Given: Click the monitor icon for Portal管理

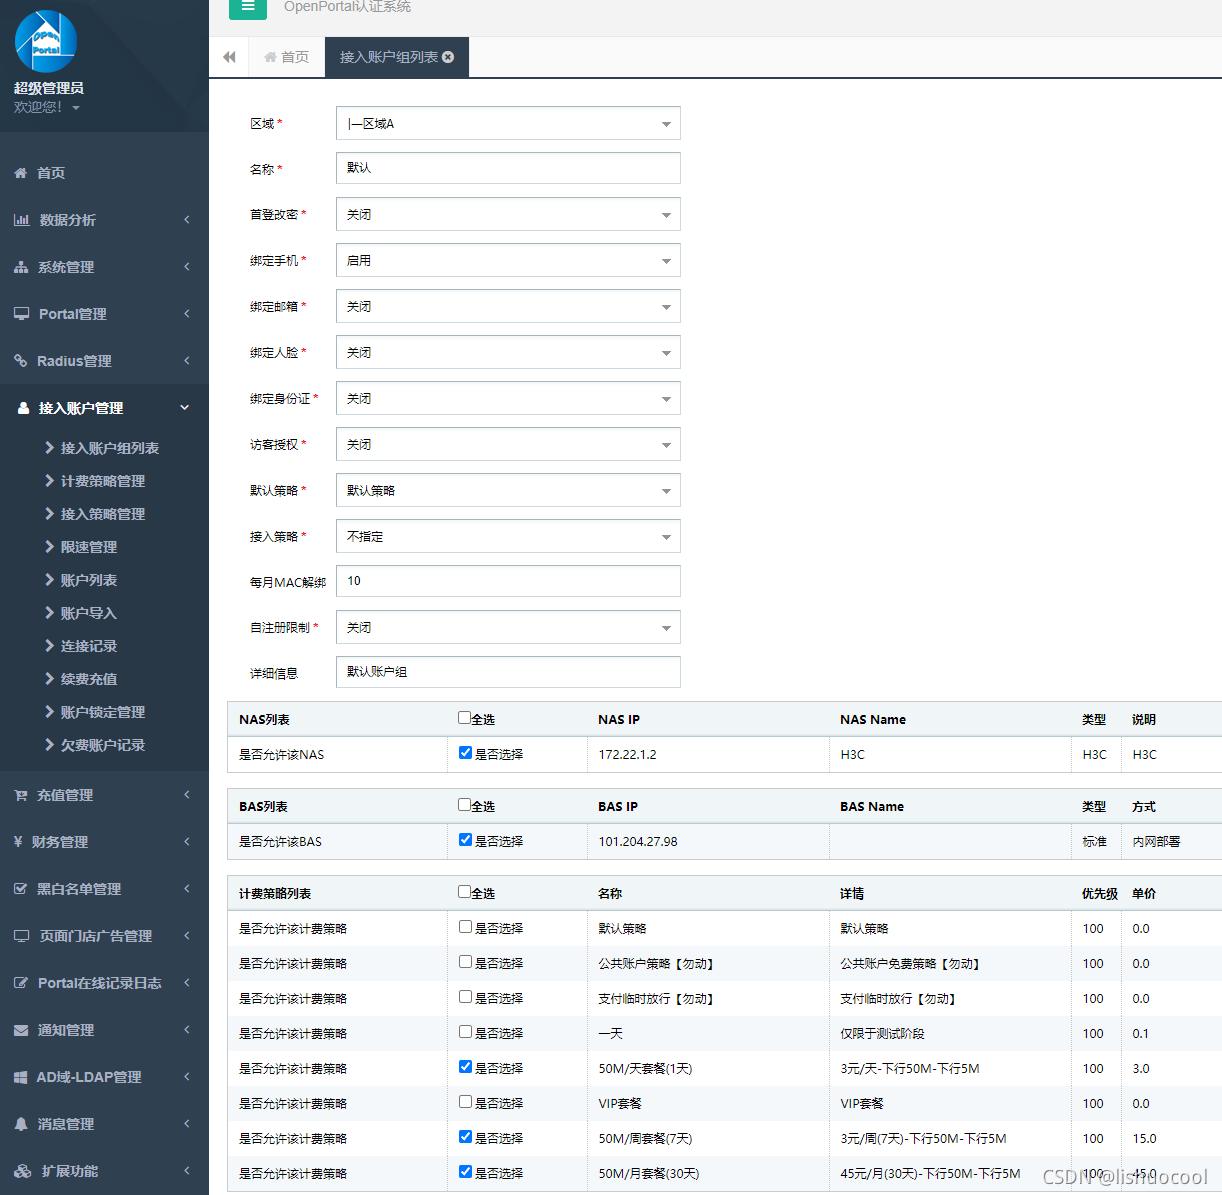Looking at the screenshot, I should point(22,314).
